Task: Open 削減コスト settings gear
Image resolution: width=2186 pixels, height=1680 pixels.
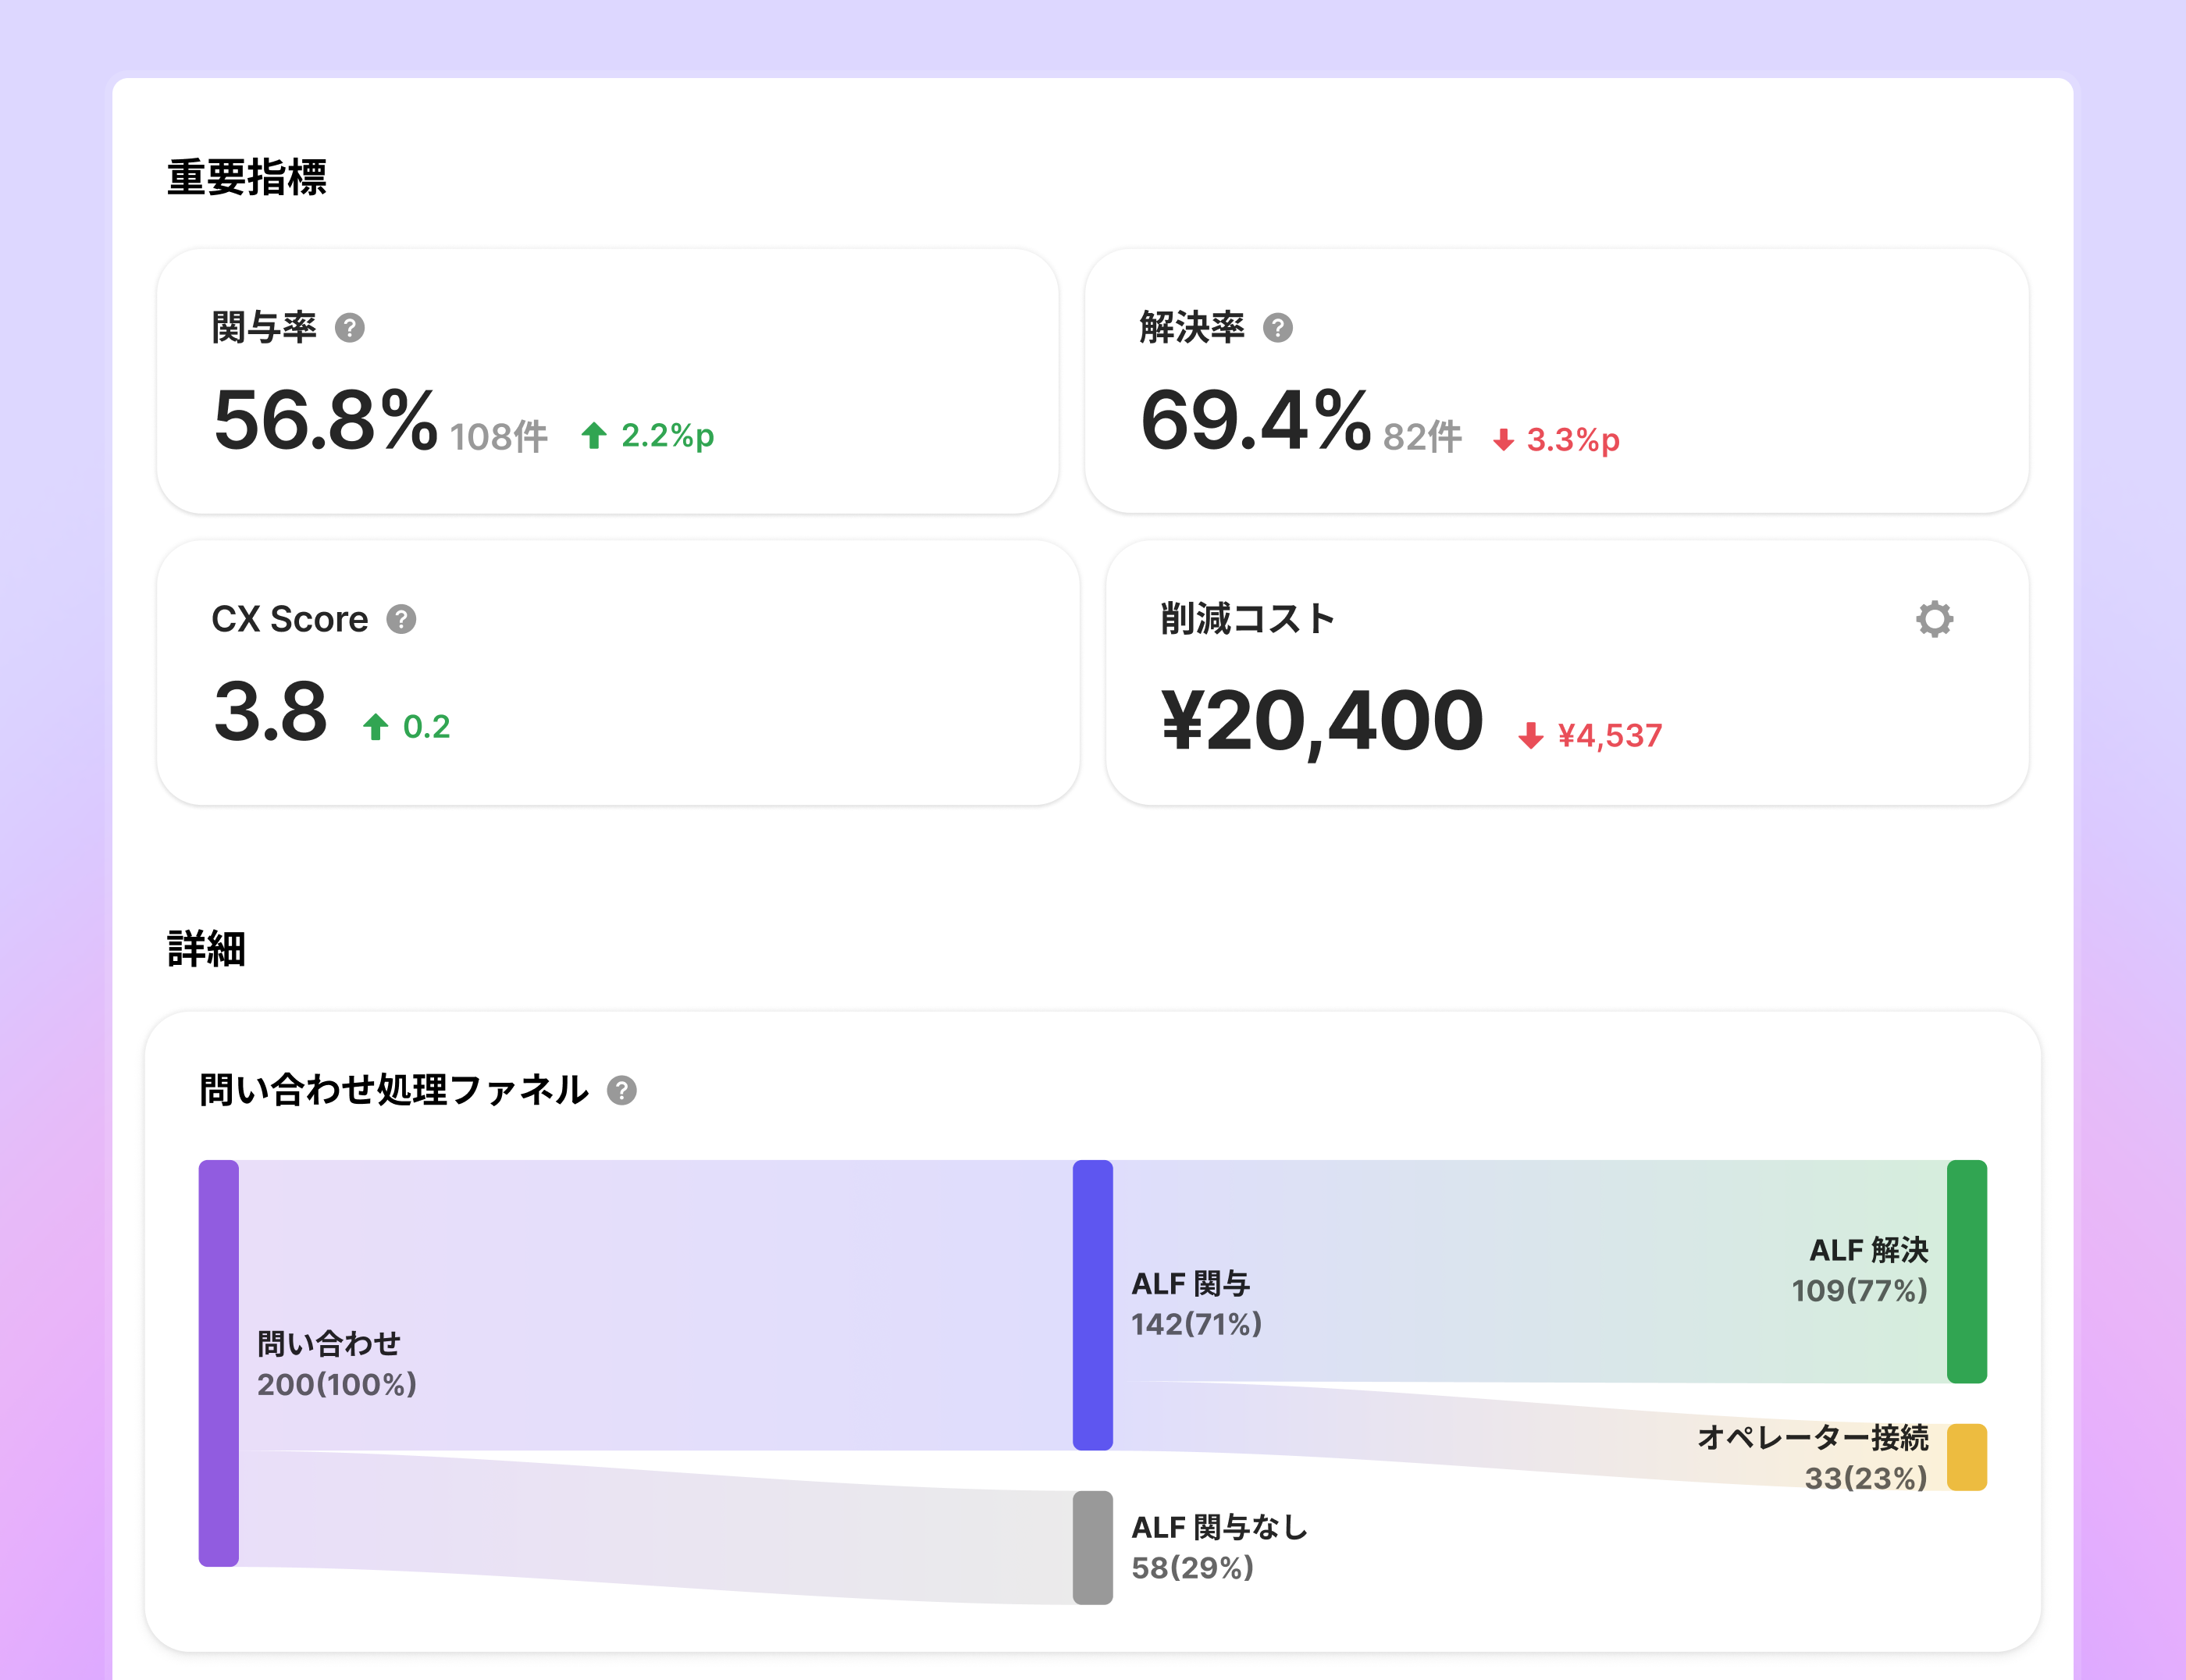Action: click(x=1934, y=619)
